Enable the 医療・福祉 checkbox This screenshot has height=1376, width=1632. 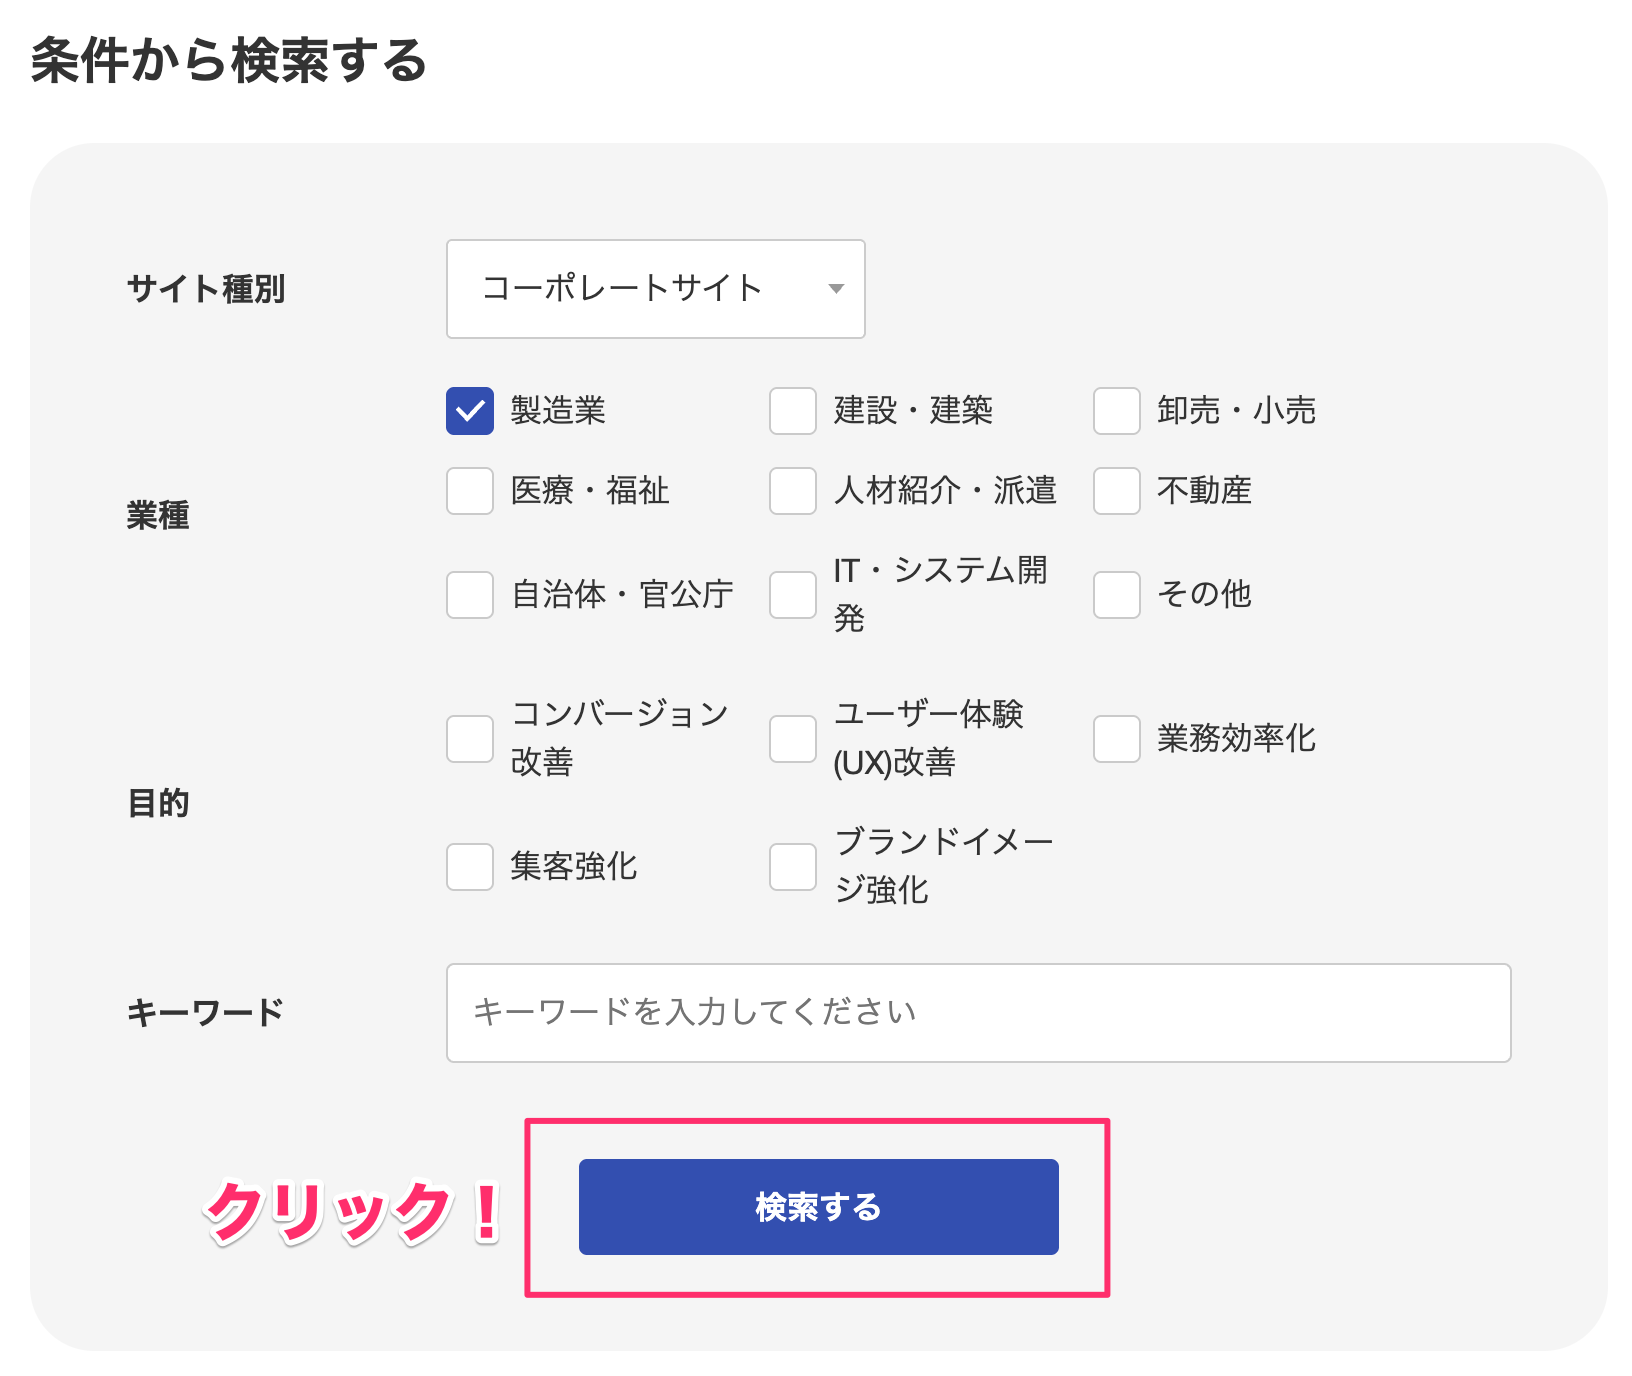tap(470, 491)
